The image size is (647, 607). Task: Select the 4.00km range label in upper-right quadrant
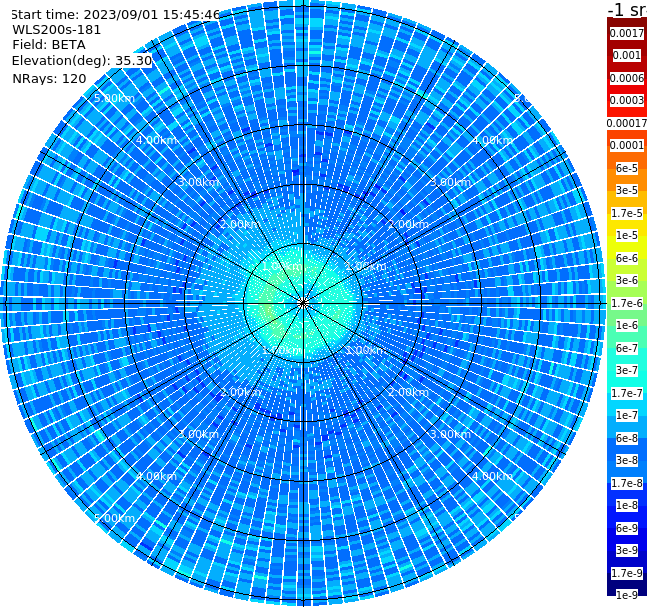tap(492, 140)
